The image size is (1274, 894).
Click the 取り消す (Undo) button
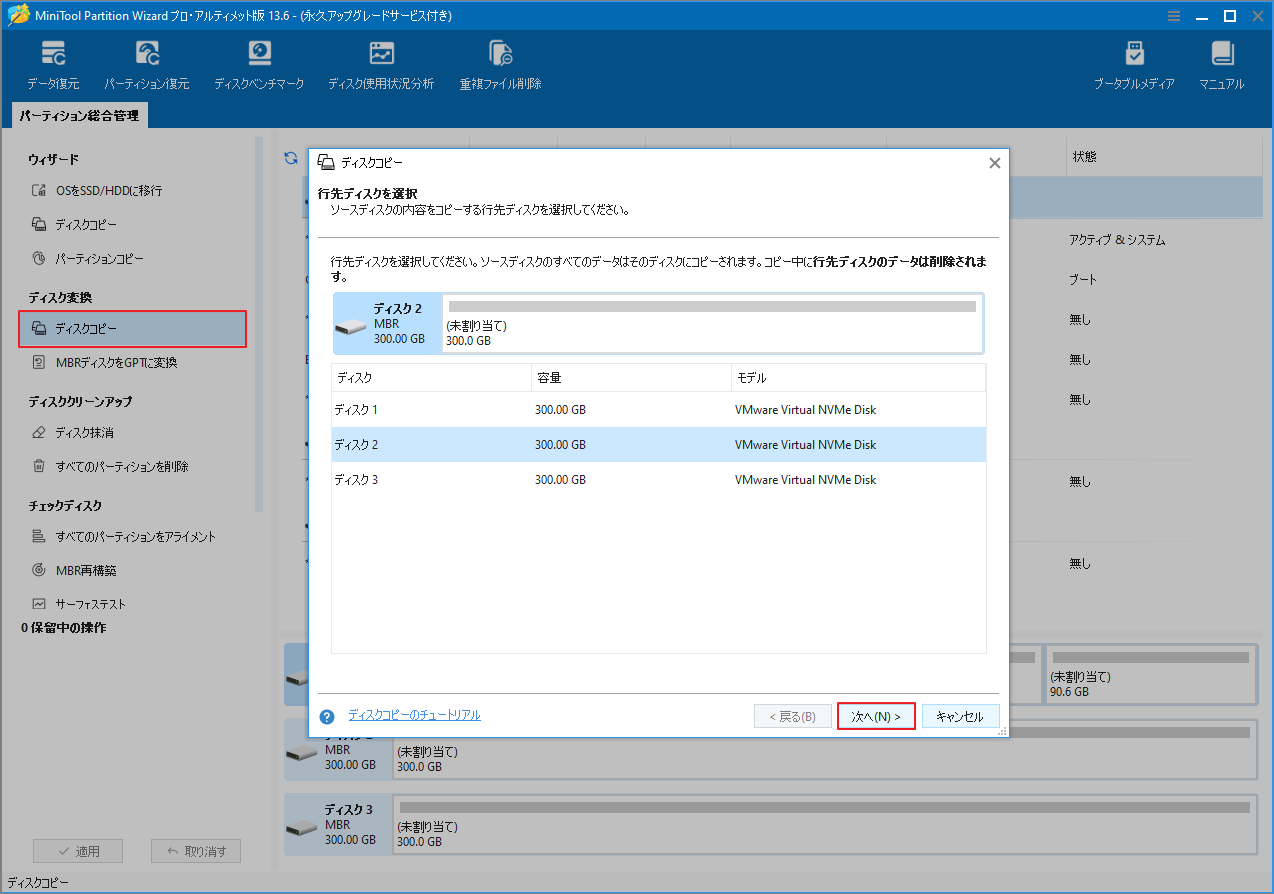[196, 850]
